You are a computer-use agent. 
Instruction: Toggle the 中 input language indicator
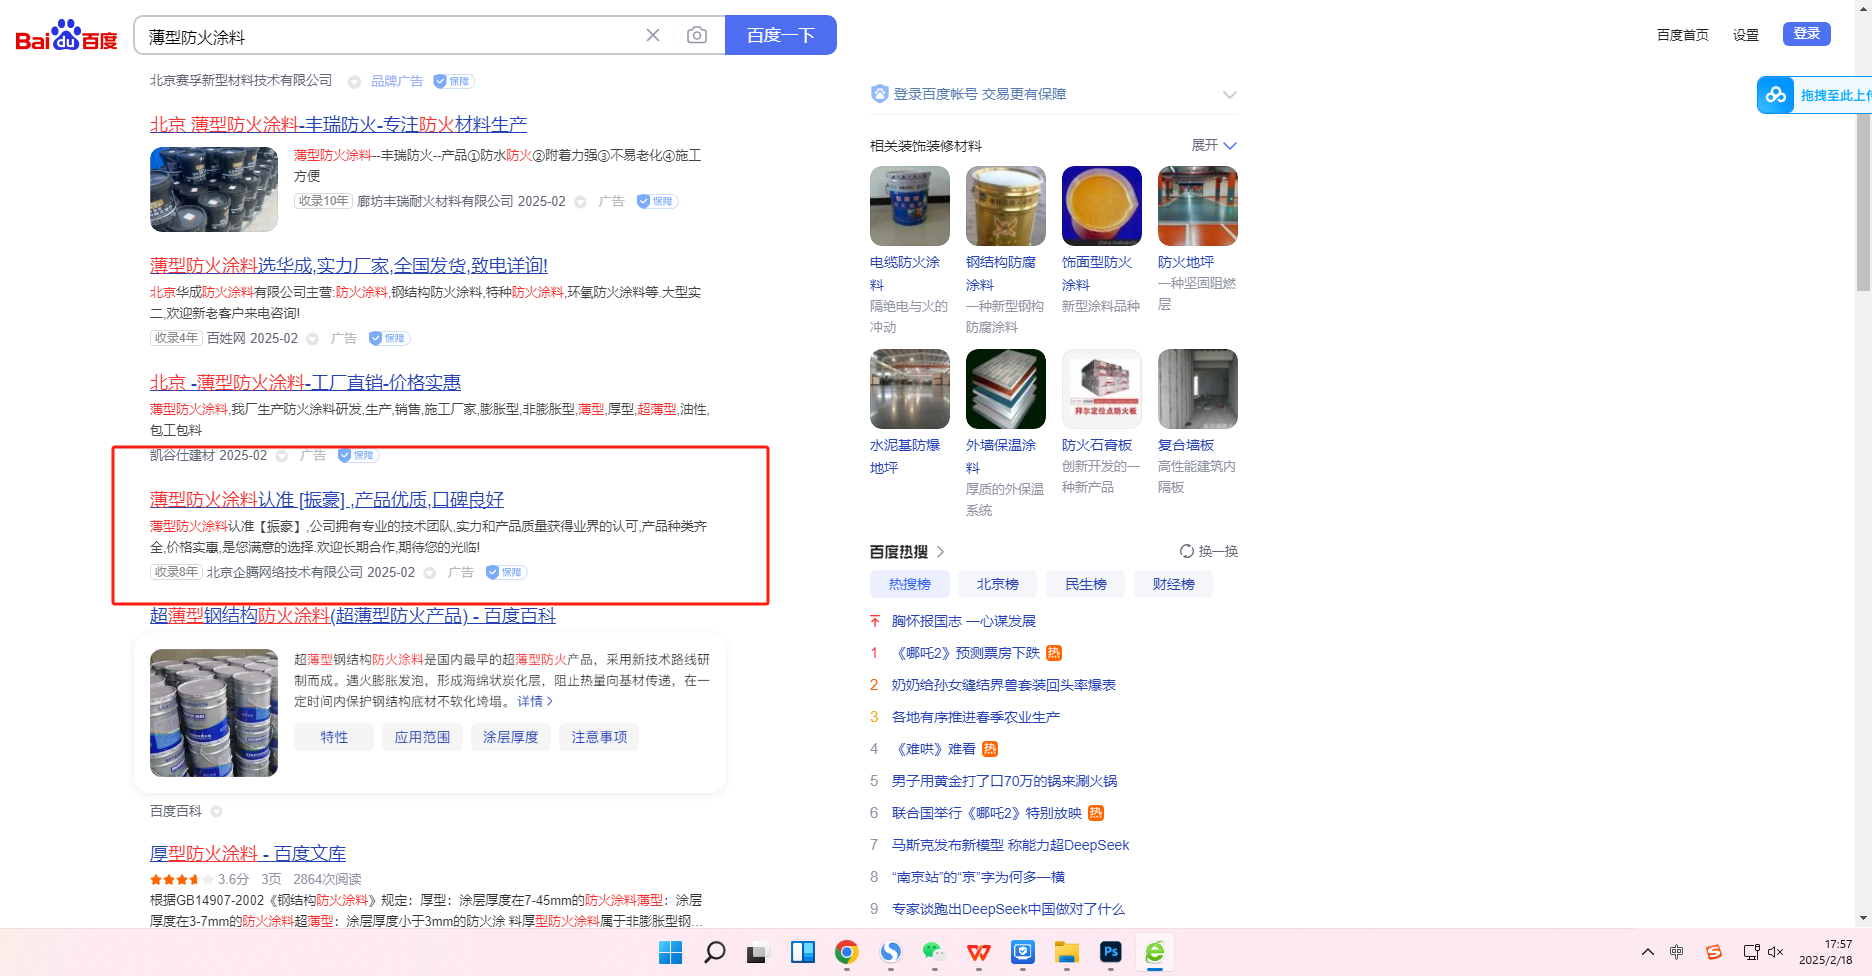[1677, 952]
